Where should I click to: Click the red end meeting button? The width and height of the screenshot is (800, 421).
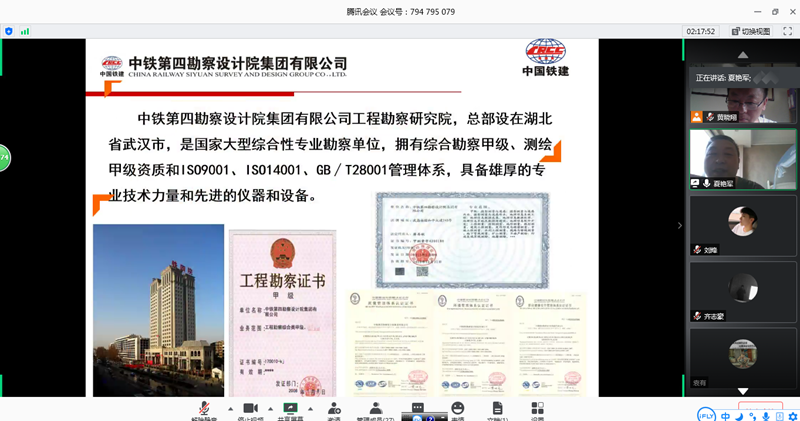pos(760,407)
